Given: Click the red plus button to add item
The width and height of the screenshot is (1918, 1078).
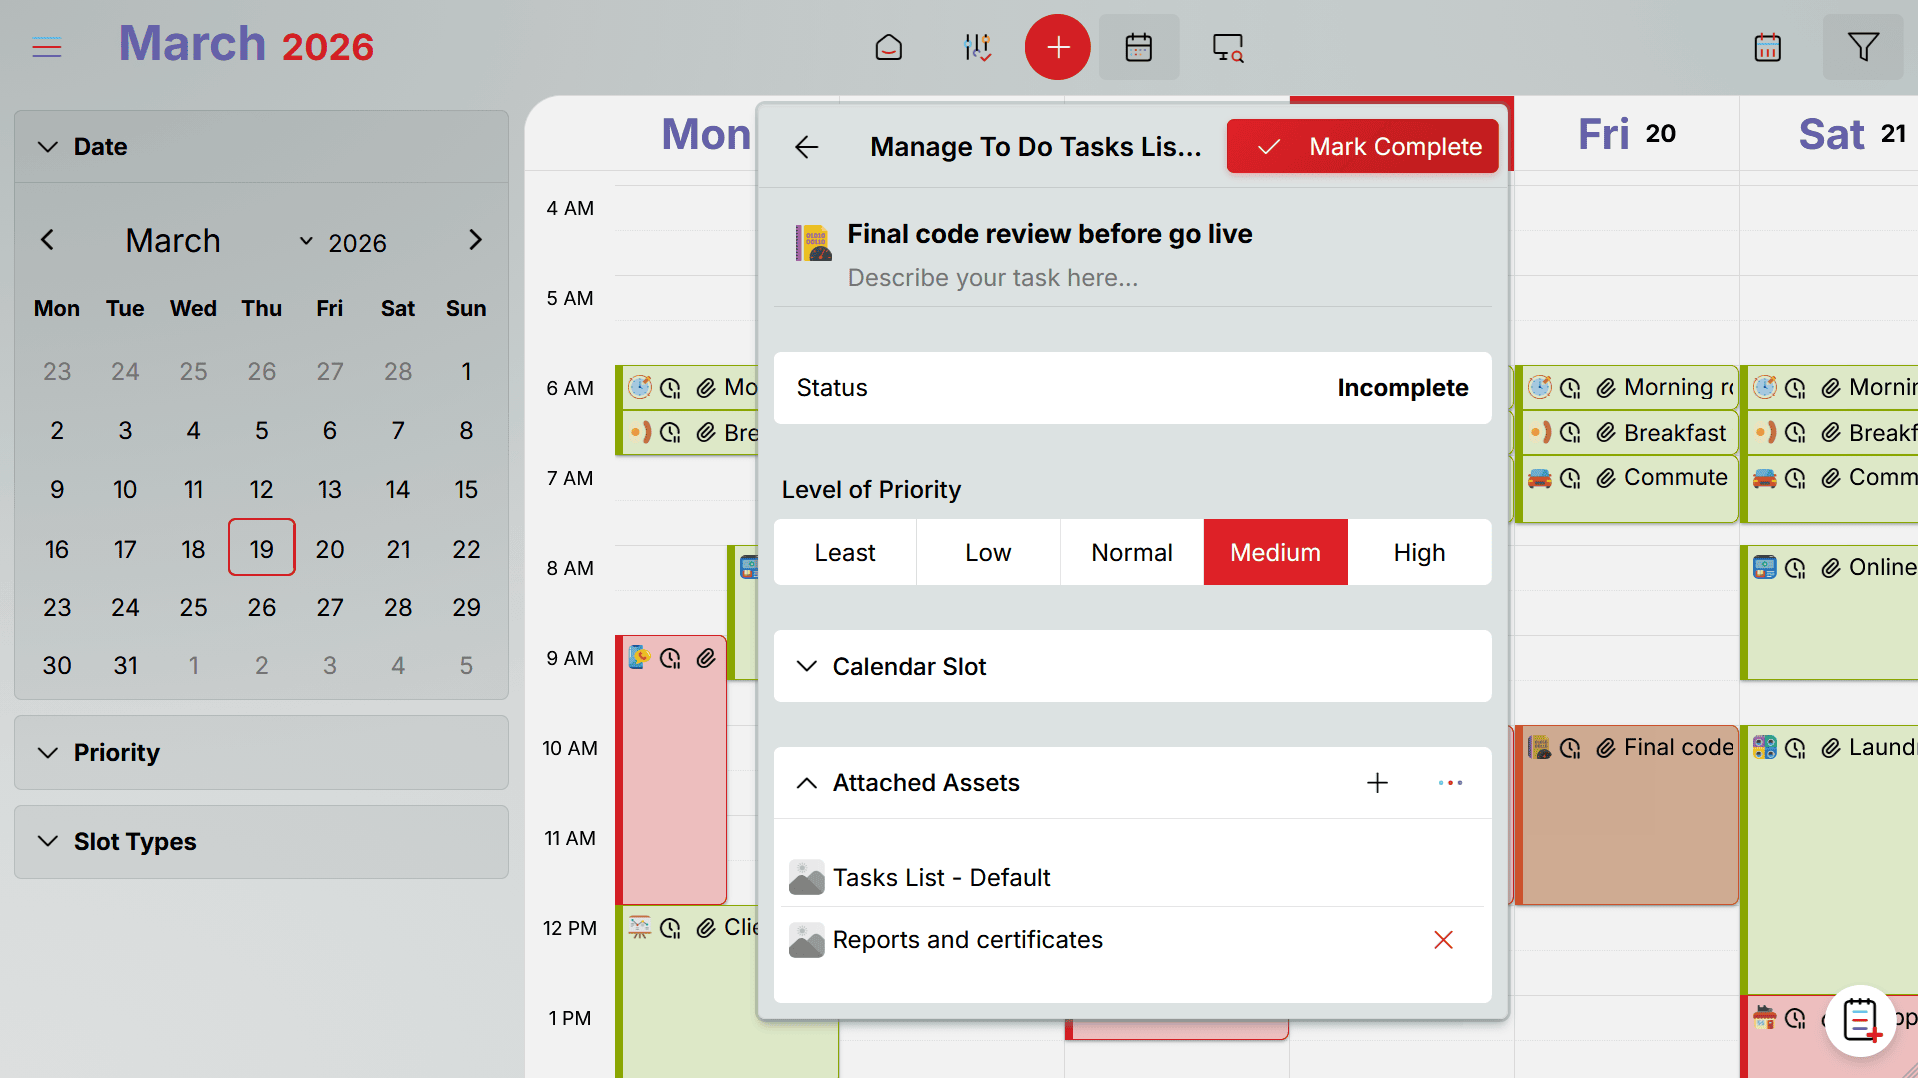Looking at the screenshot, I should pos(1056,47).
